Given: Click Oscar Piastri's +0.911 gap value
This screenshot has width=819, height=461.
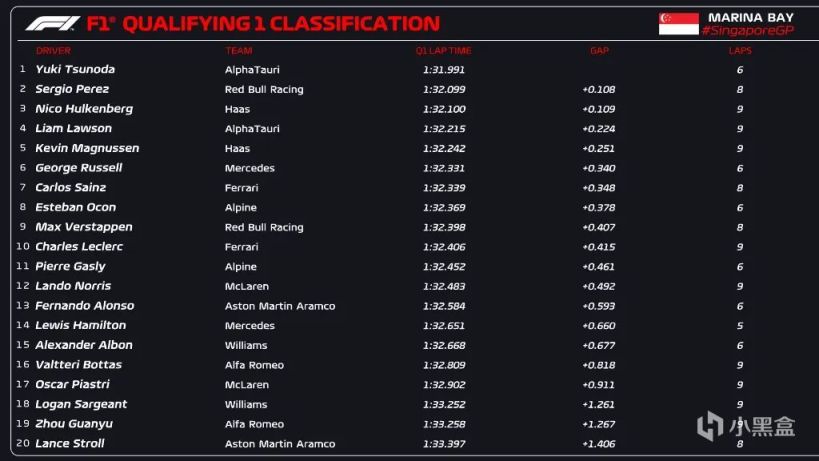Looking at the screenshot, I should point(598,384).
